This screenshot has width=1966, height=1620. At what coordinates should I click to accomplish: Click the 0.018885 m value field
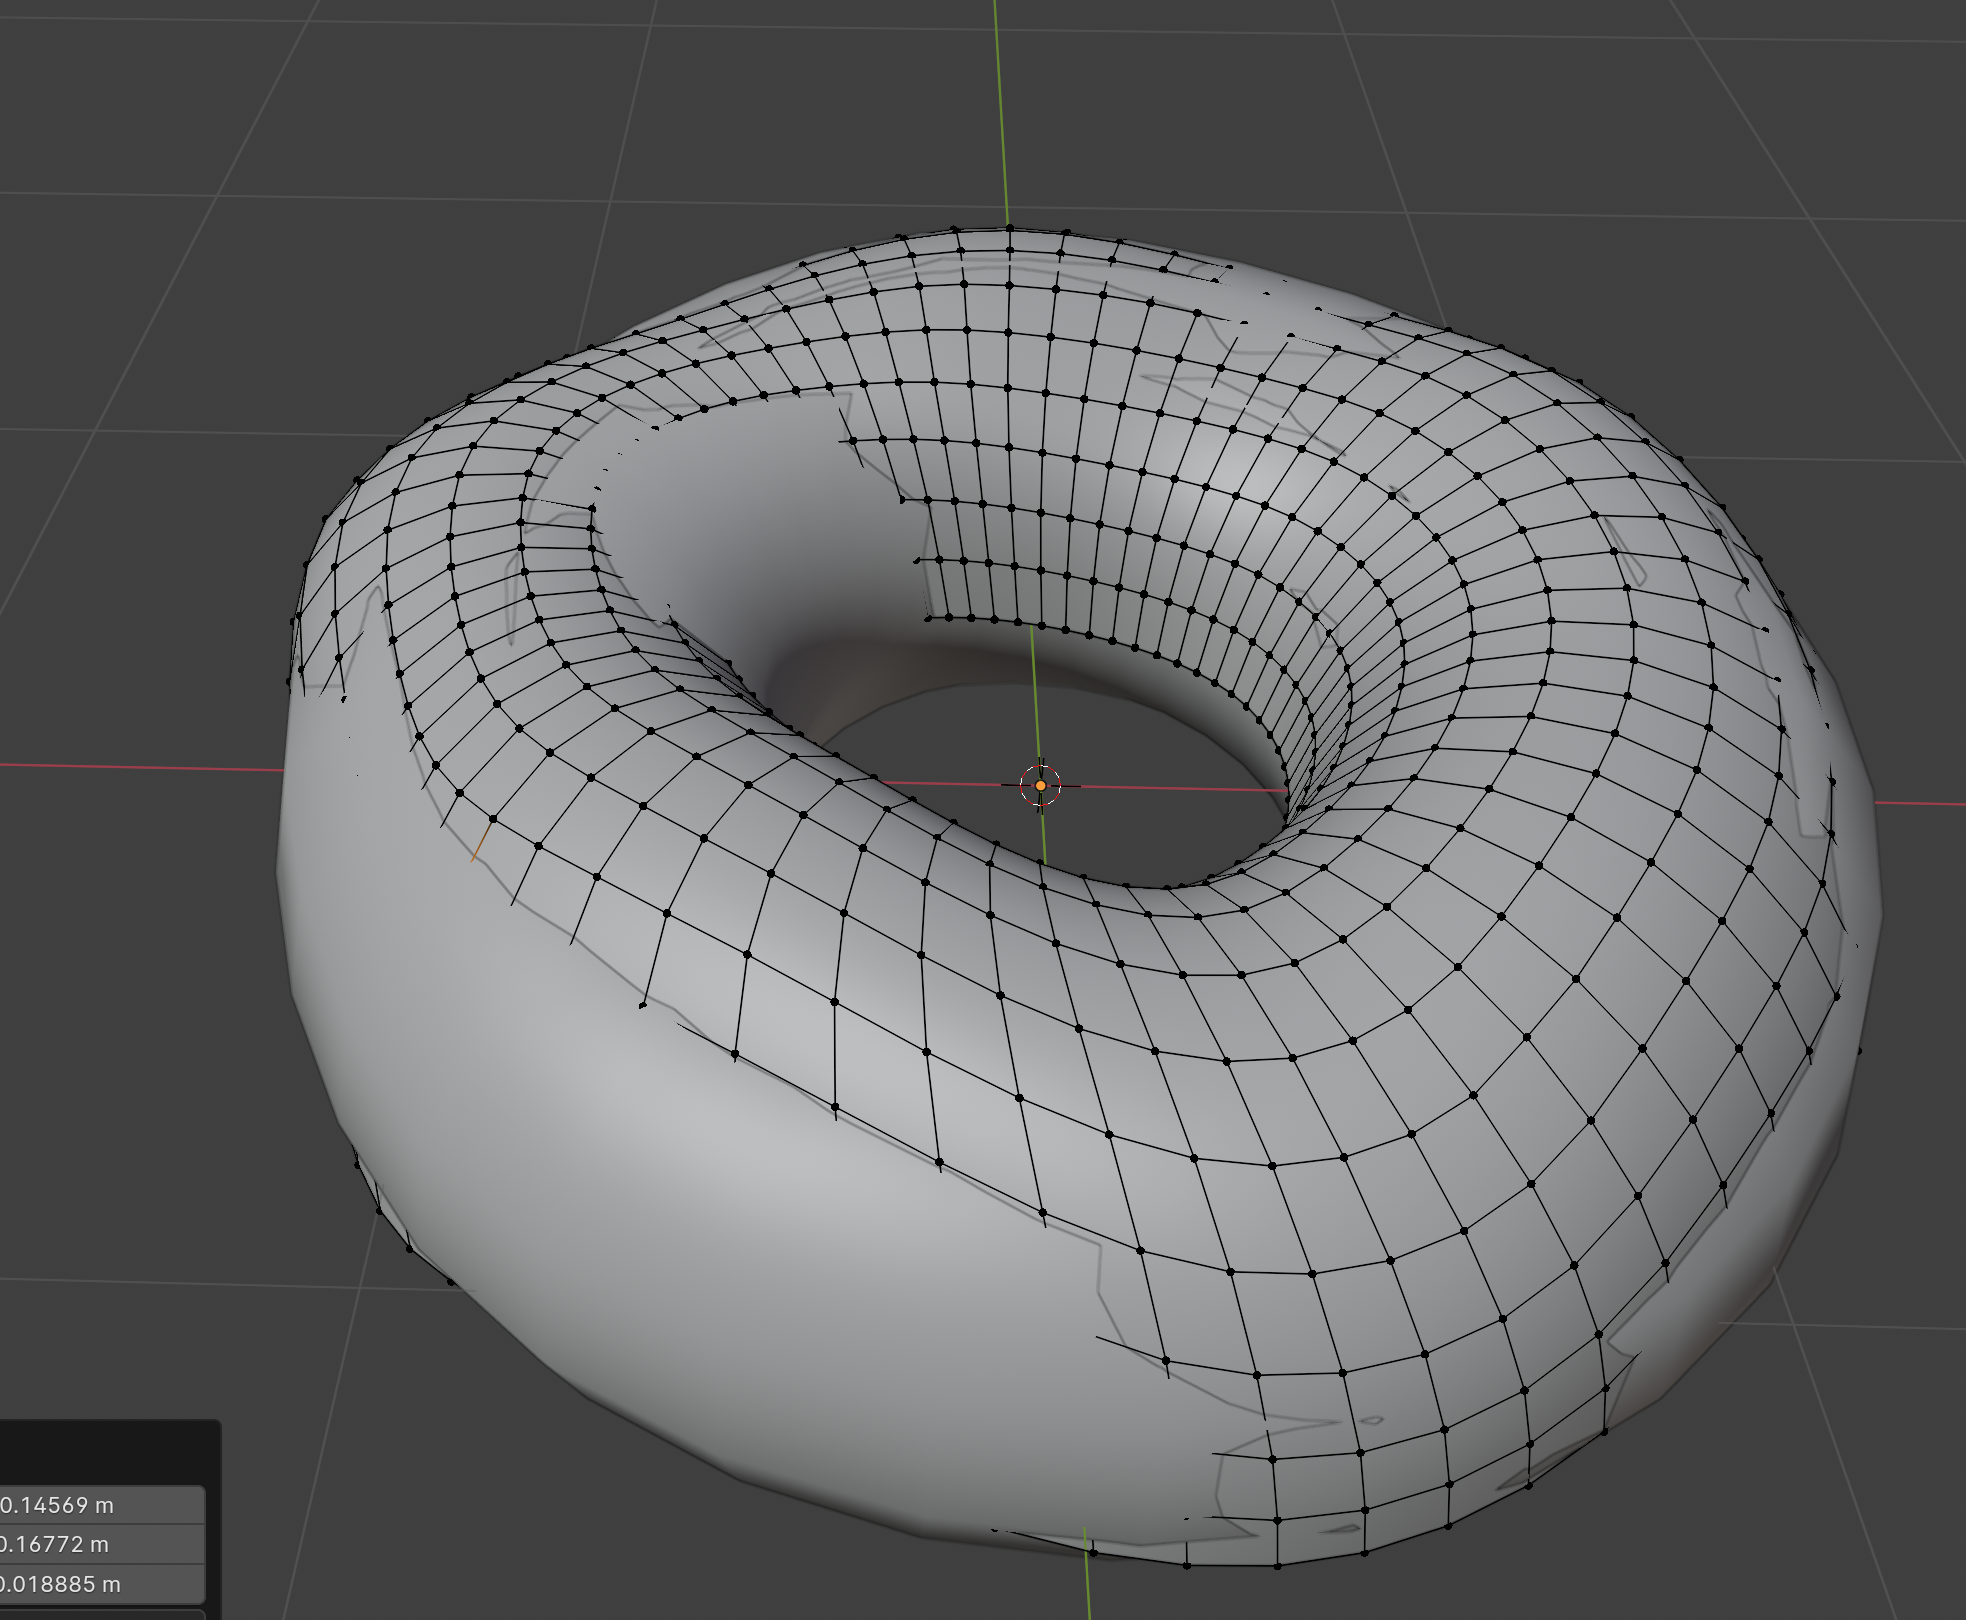click(x=101, y=1584)
